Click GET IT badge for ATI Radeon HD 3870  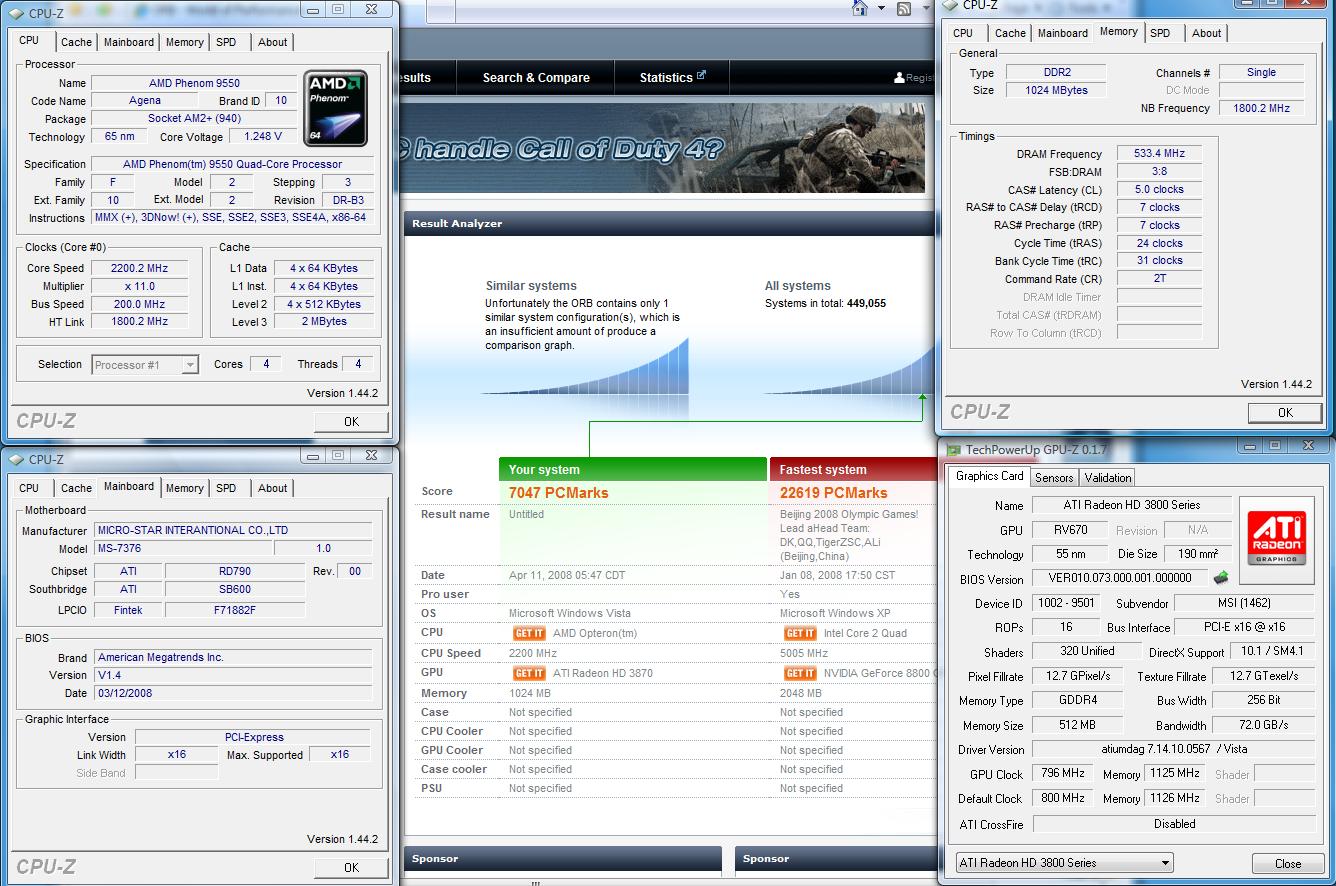529,673
